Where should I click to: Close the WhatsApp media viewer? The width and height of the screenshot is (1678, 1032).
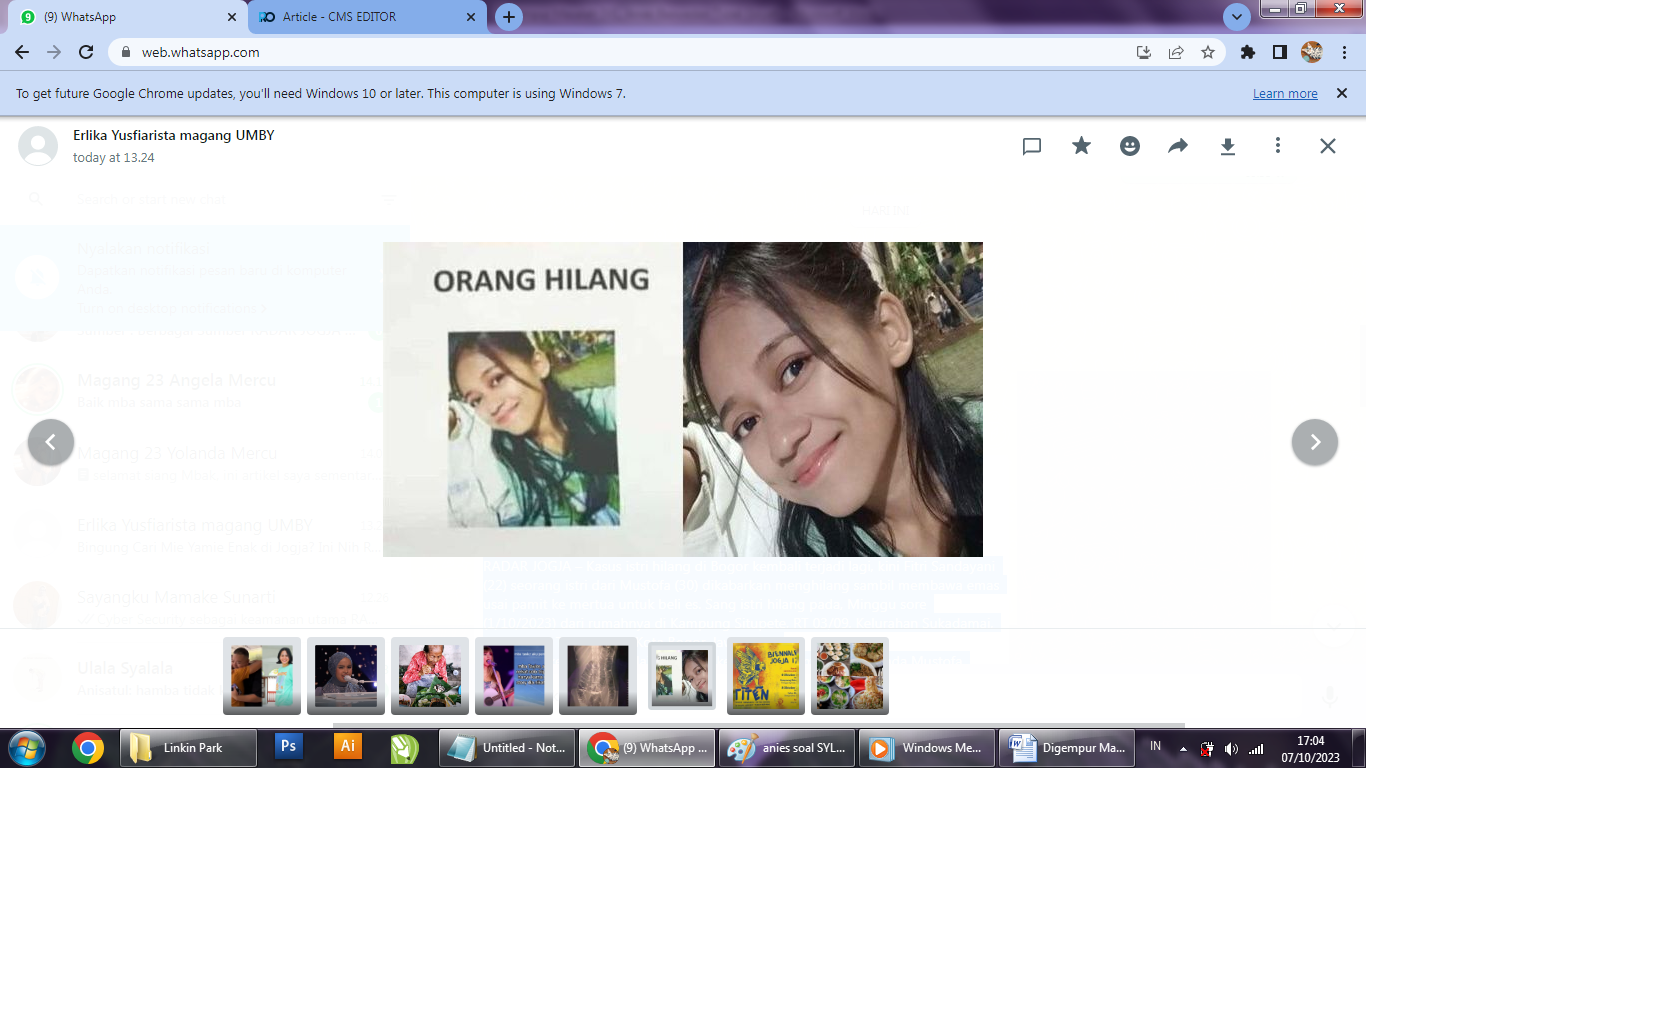pyautogui.click(x=1327, y=146)
